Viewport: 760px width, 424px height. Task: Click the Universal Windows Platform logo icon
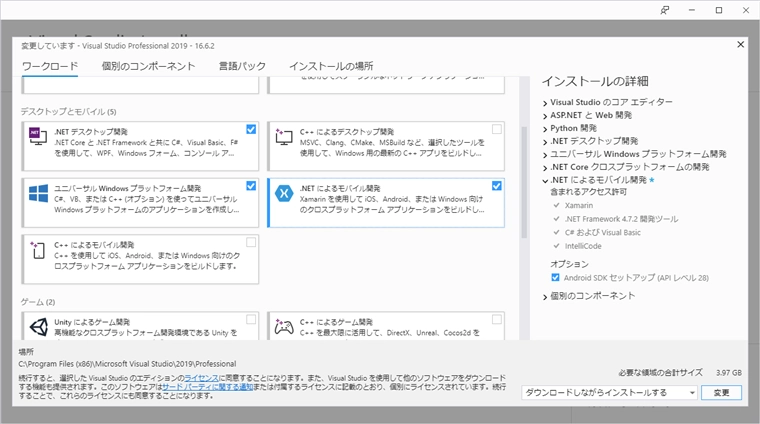(38, 193)
